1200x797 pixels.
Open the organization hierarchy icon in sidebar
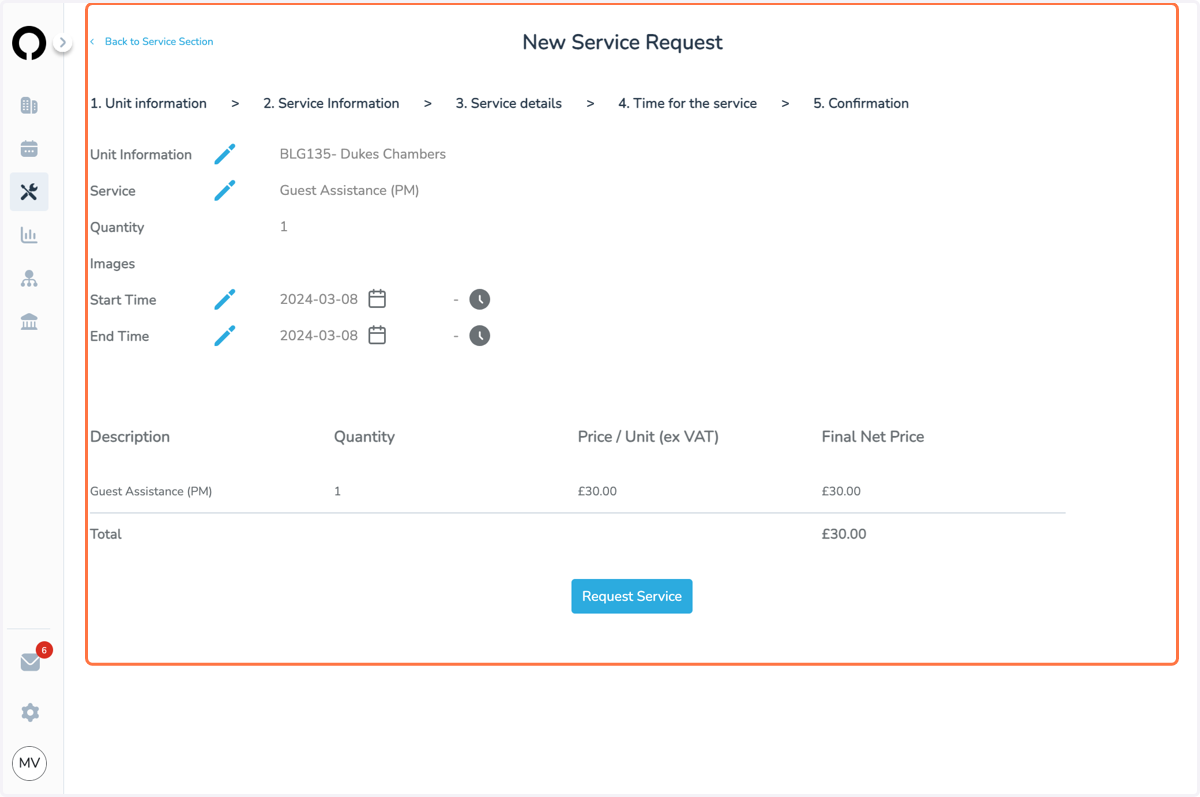[x=29, y=279]
